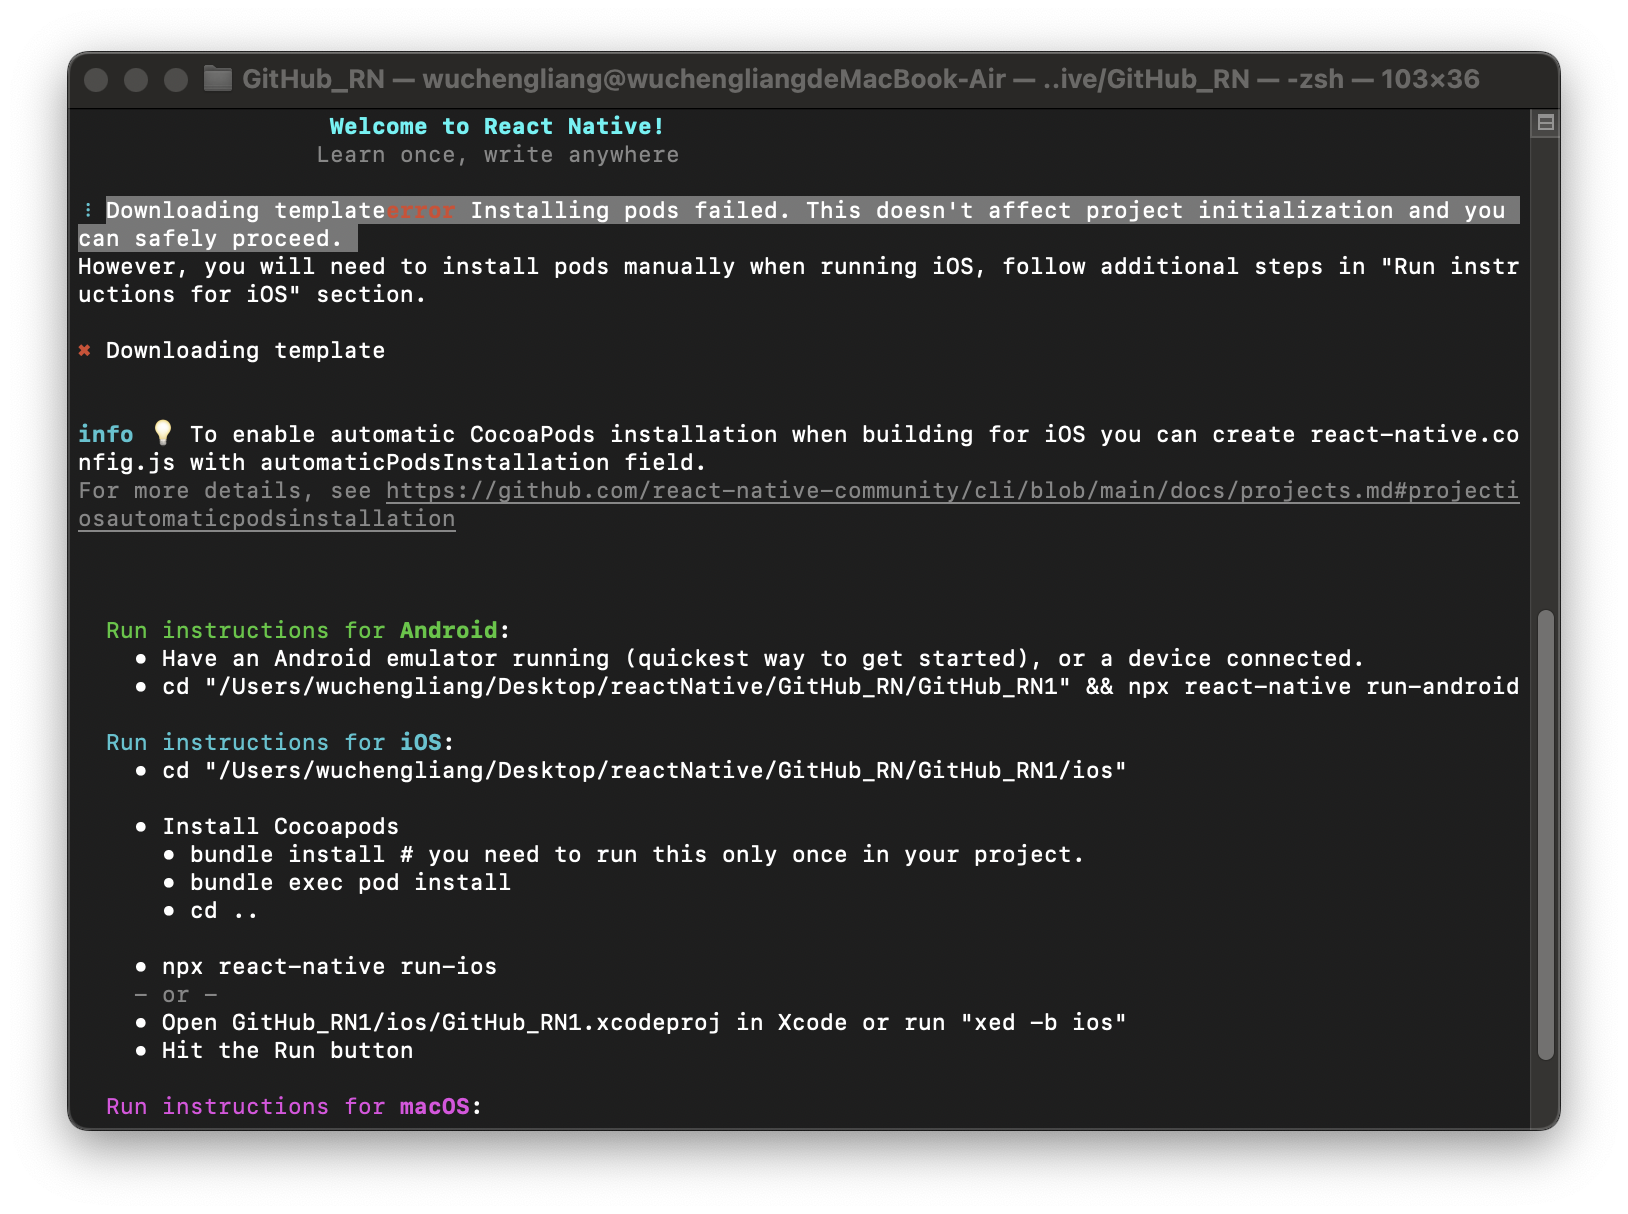Click the zoom window button
1628x1214 pixels.
(x=176, y=80)
